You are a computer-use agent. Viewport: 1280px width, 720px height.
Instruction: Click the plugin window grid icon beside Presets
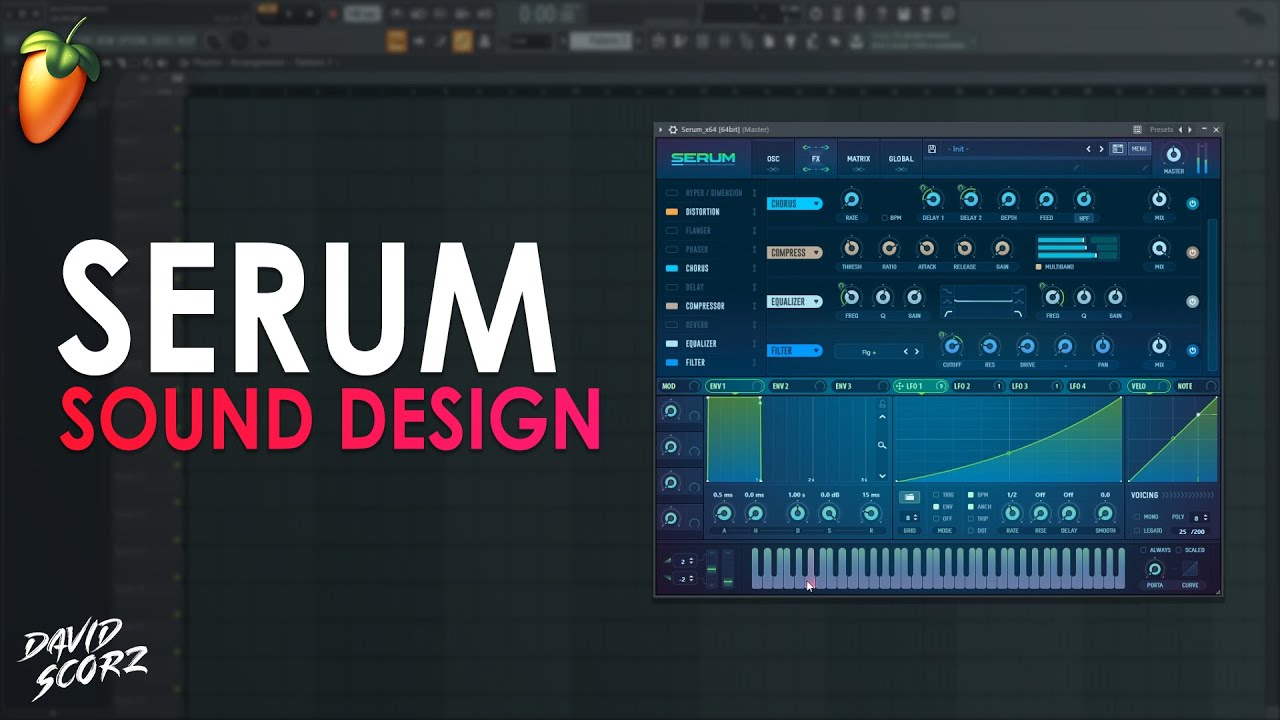[x=1137, y=129]
